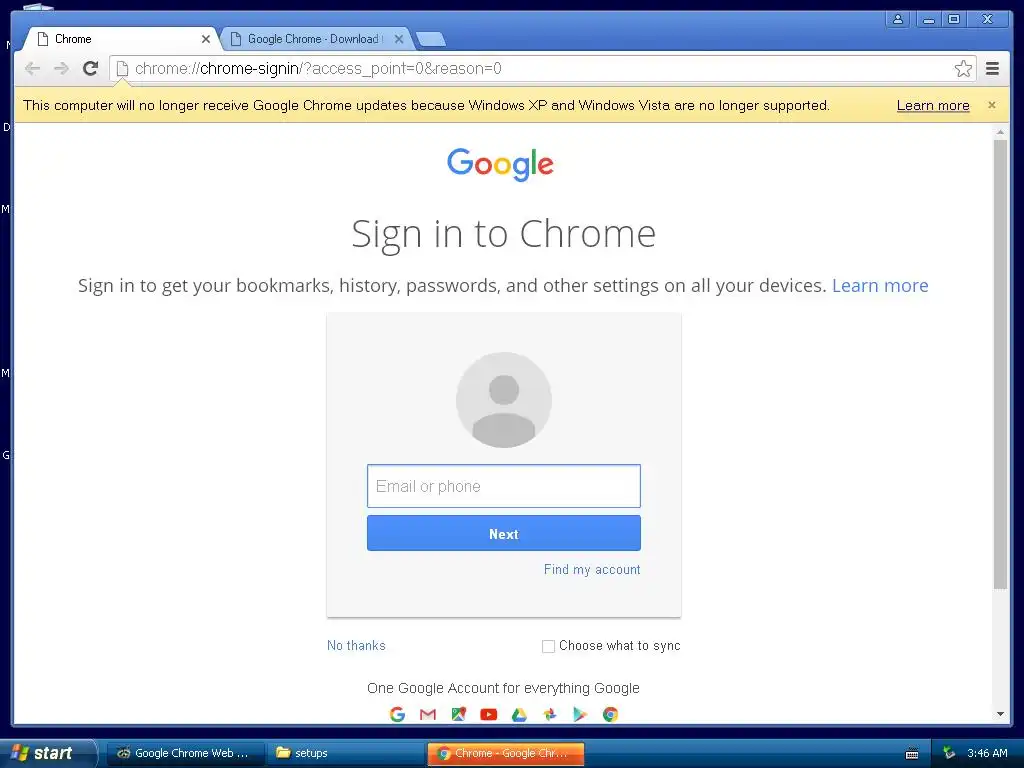Bookmark this page with the star icon

pyautogui.click(x=963, y=69)
